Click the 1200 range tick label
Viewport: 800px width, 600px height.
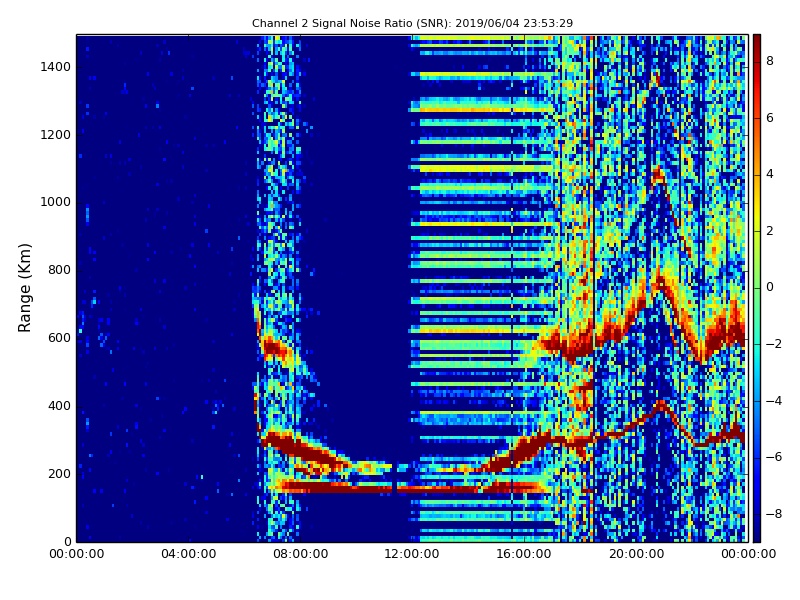pyautogui.click(x=56, y=135)
